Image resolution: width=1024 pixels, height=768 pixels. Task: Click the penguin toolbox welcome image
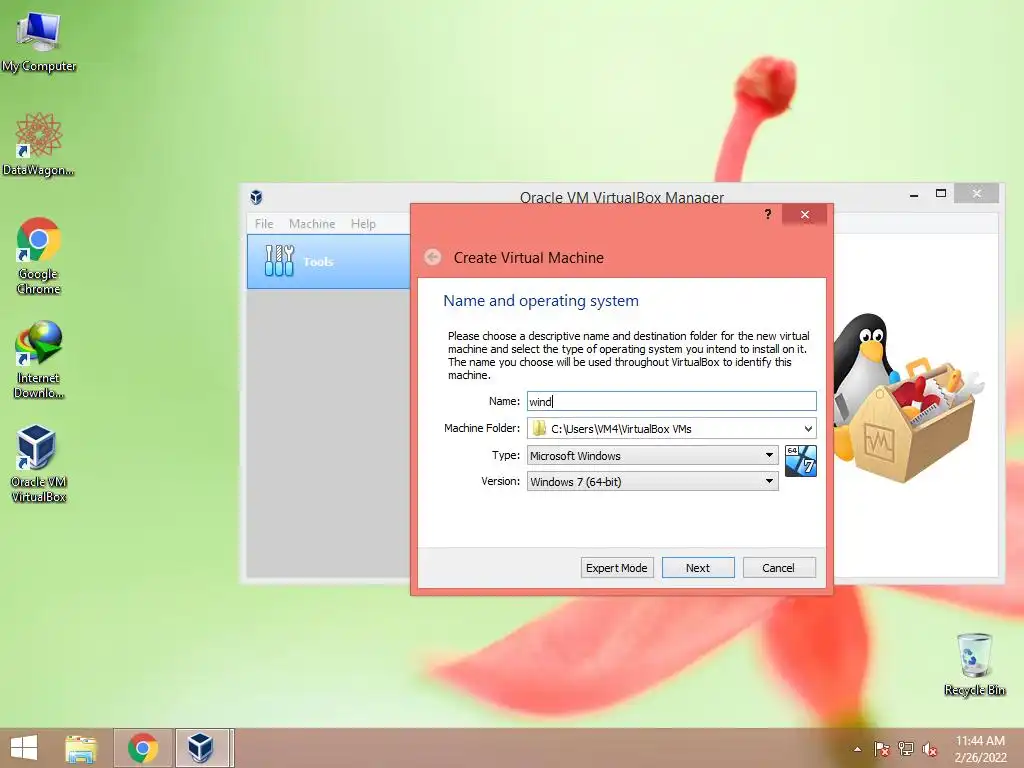(908, 396)
